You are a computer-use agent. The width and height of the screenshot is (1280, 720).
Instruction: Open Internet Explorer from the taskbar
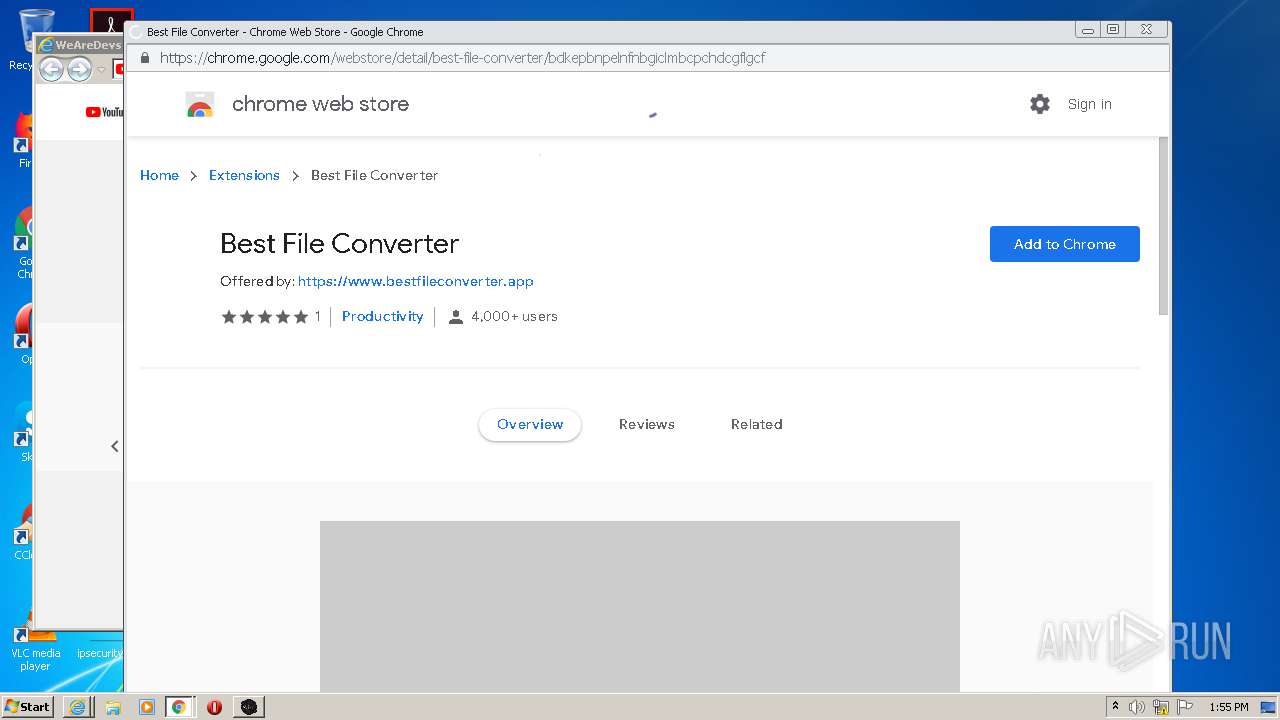click(x=79, y=707)
